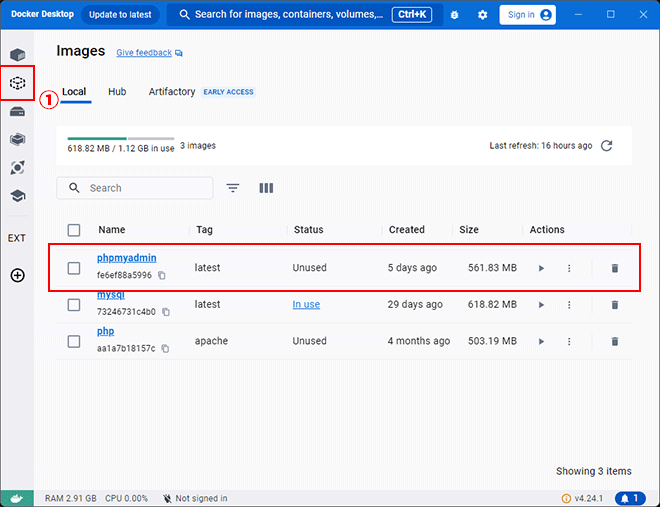Screen dimensions: 660x507
Task: Click the images Search field
Action: (x=135, y=188)
